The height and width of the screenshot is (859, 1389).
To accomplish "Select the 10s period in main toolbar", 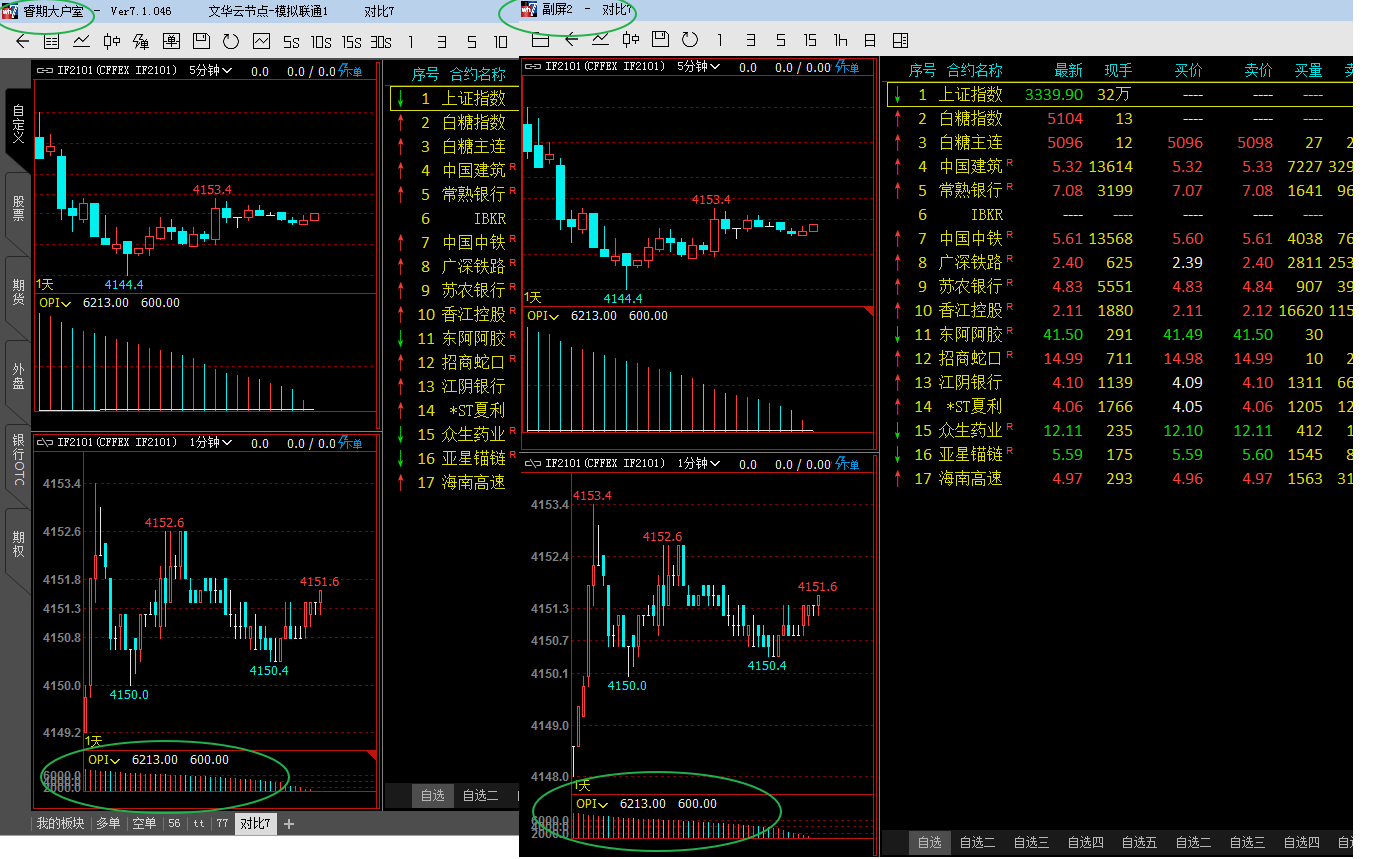I will (x=320, y=42).
